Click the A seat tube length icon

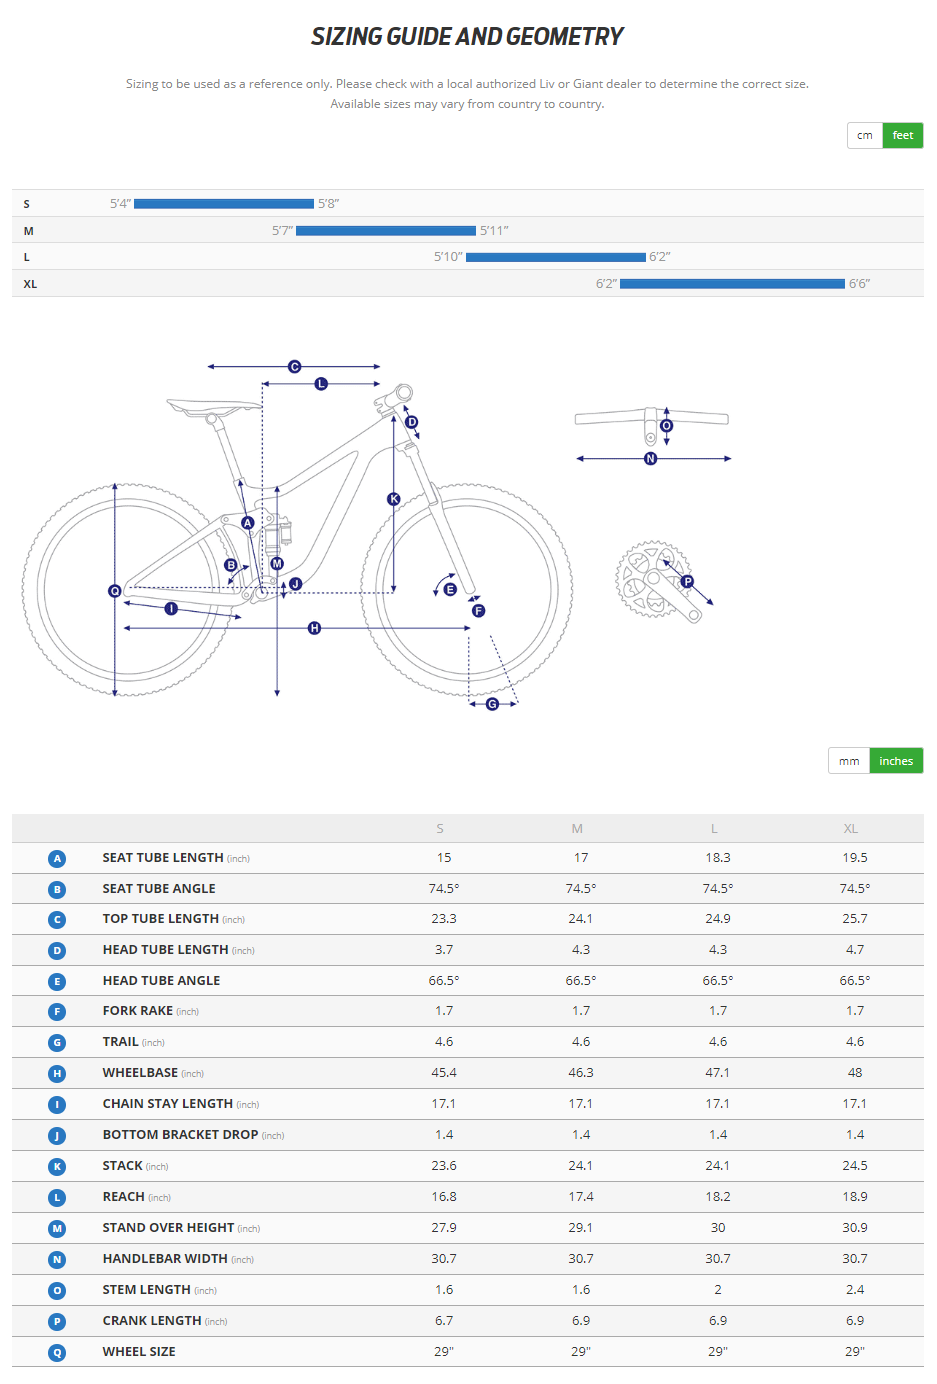[57, 858]
